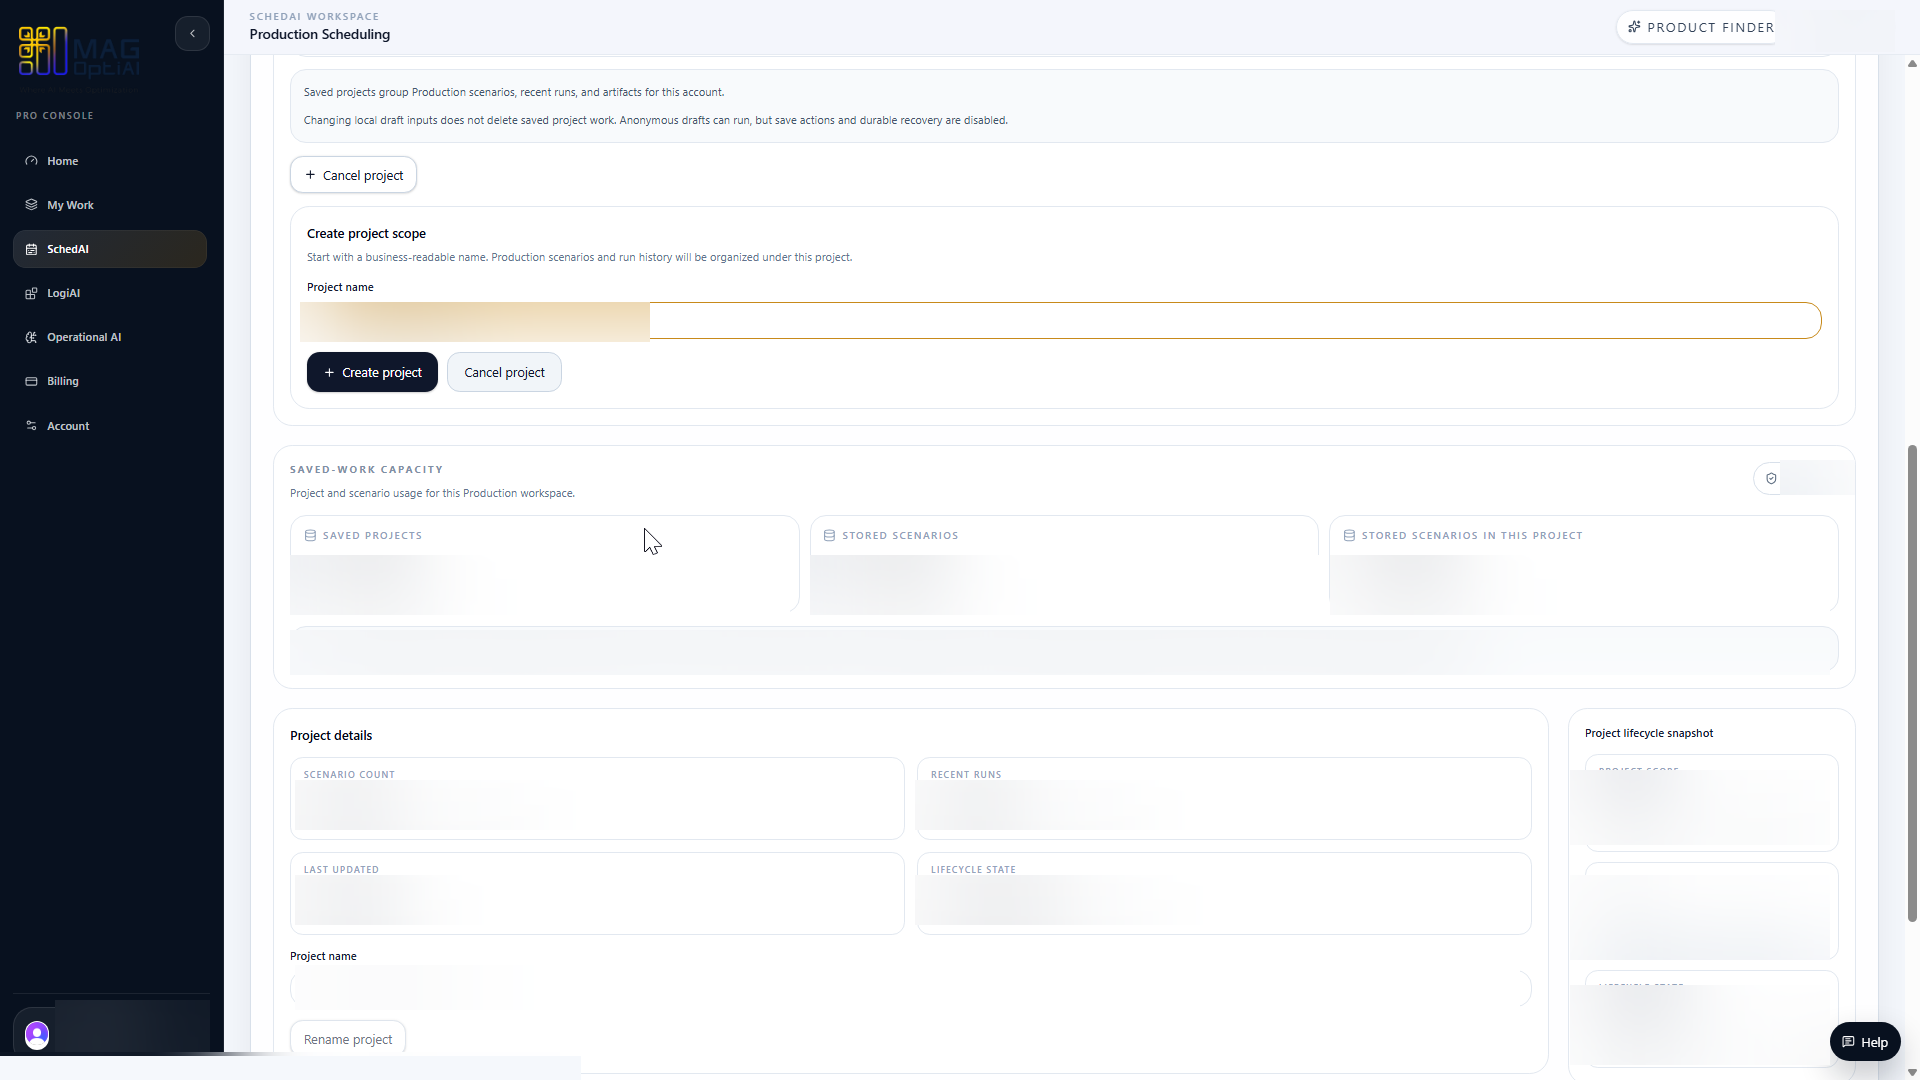Screen dimensions: 1920x1080
Task: Click the Product Finder sparkle icon
Action: coord(1634,27)
